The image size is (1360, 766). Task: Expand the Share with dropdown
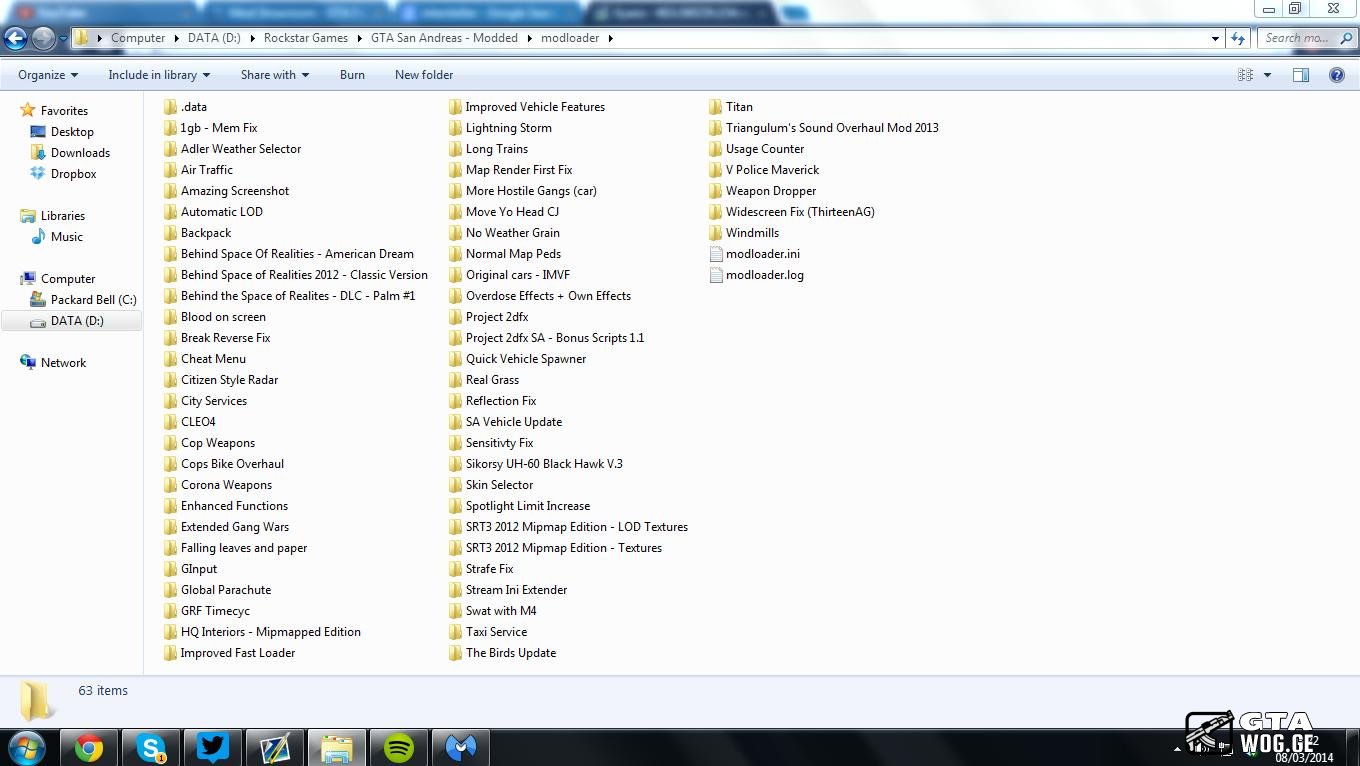click(274, 75)
